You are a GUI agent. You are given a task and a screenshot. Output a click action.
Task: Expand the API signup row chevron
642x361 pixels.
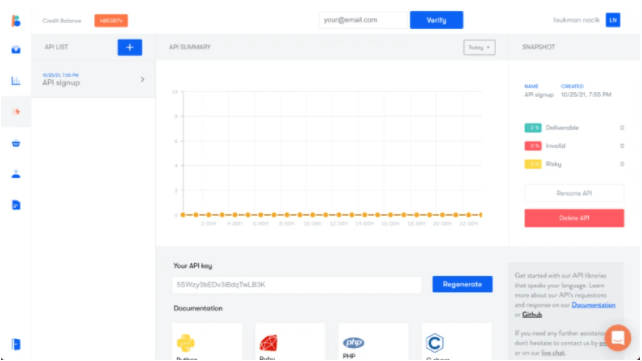click(x=142, y=79)
